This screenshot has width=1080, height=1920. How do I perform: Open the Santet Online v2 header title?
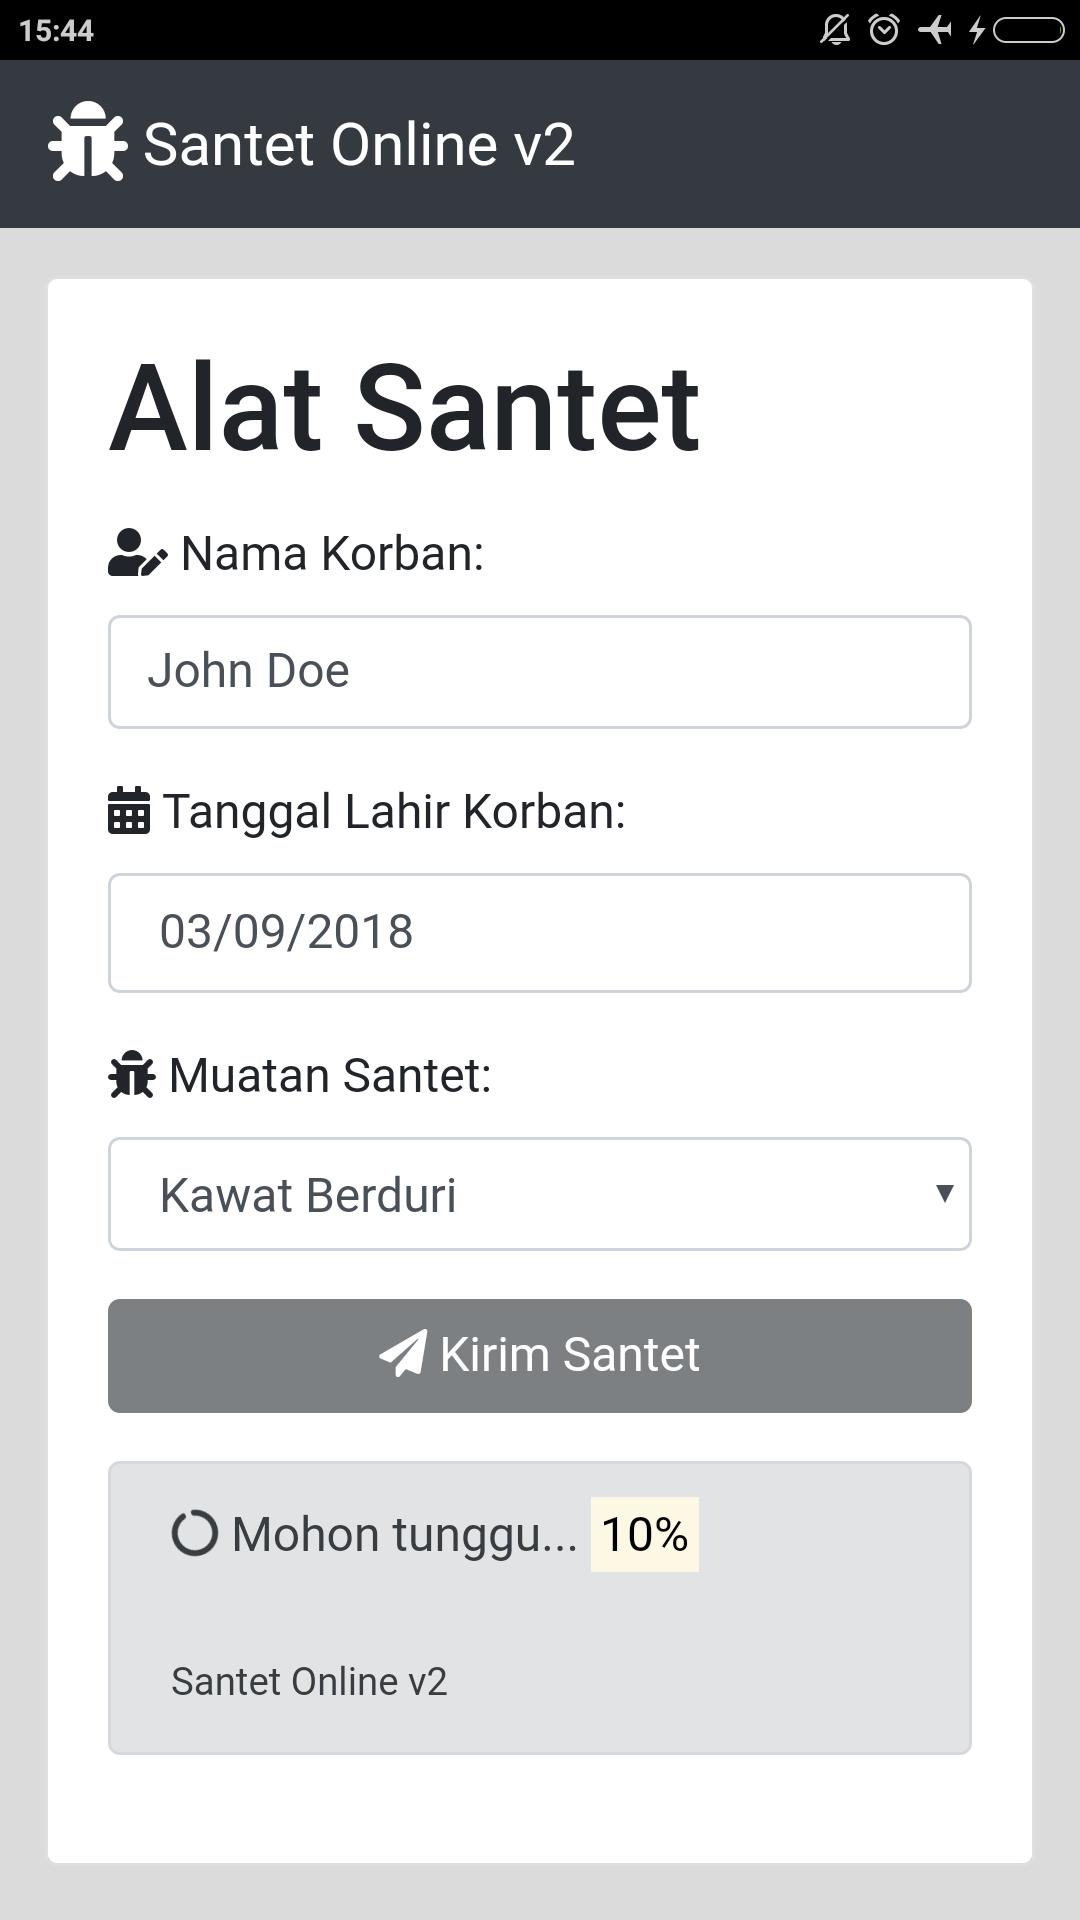click(x=359, y=144)
